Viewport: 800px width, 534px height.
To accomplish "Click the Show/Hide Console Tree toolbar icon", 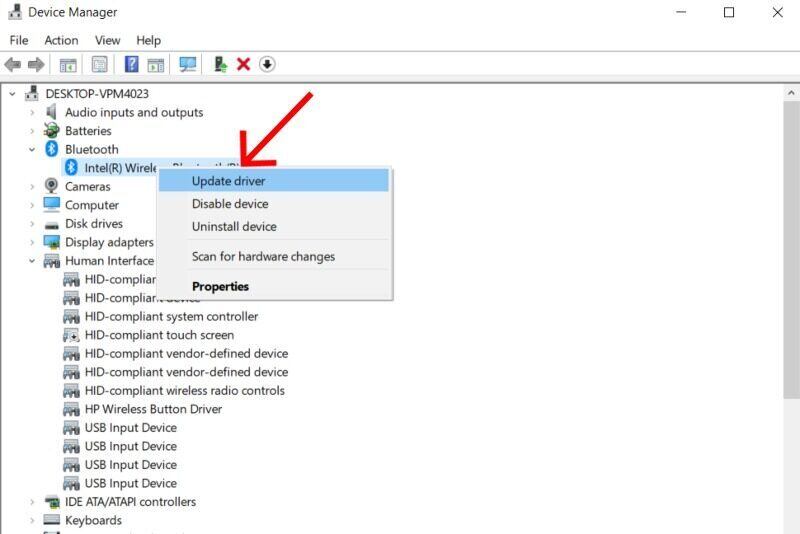I will coord(68,65).
